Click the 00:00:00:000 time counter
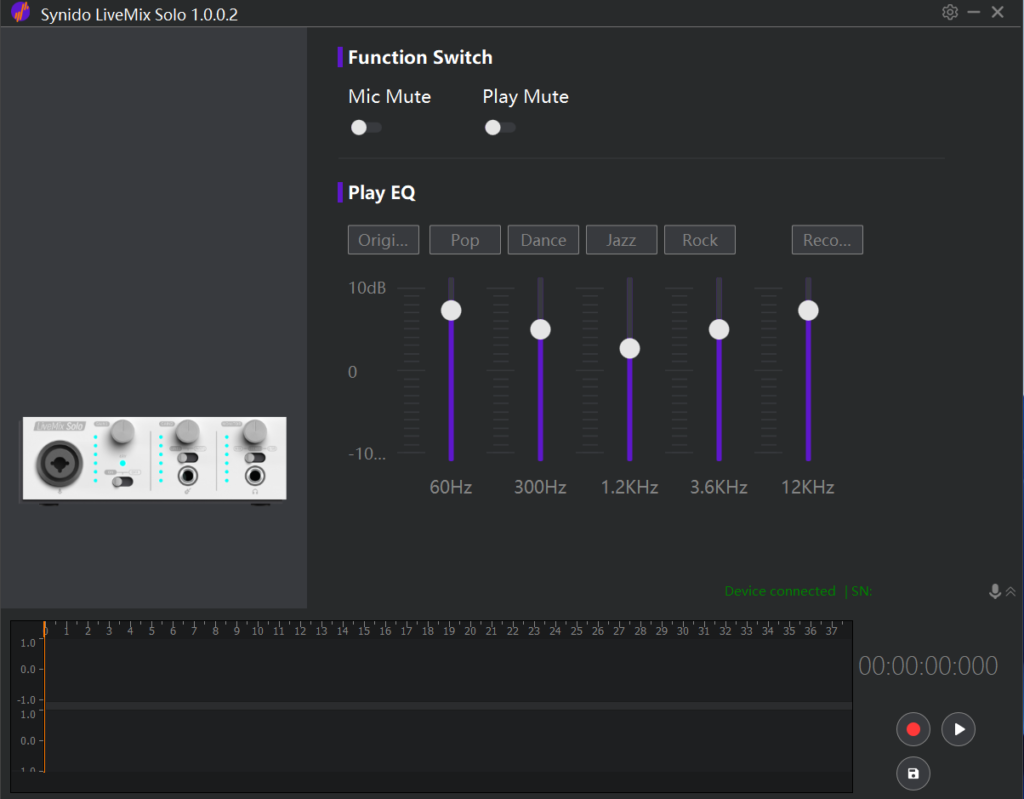Screen dimensions: 1024x799 [928, 666]
